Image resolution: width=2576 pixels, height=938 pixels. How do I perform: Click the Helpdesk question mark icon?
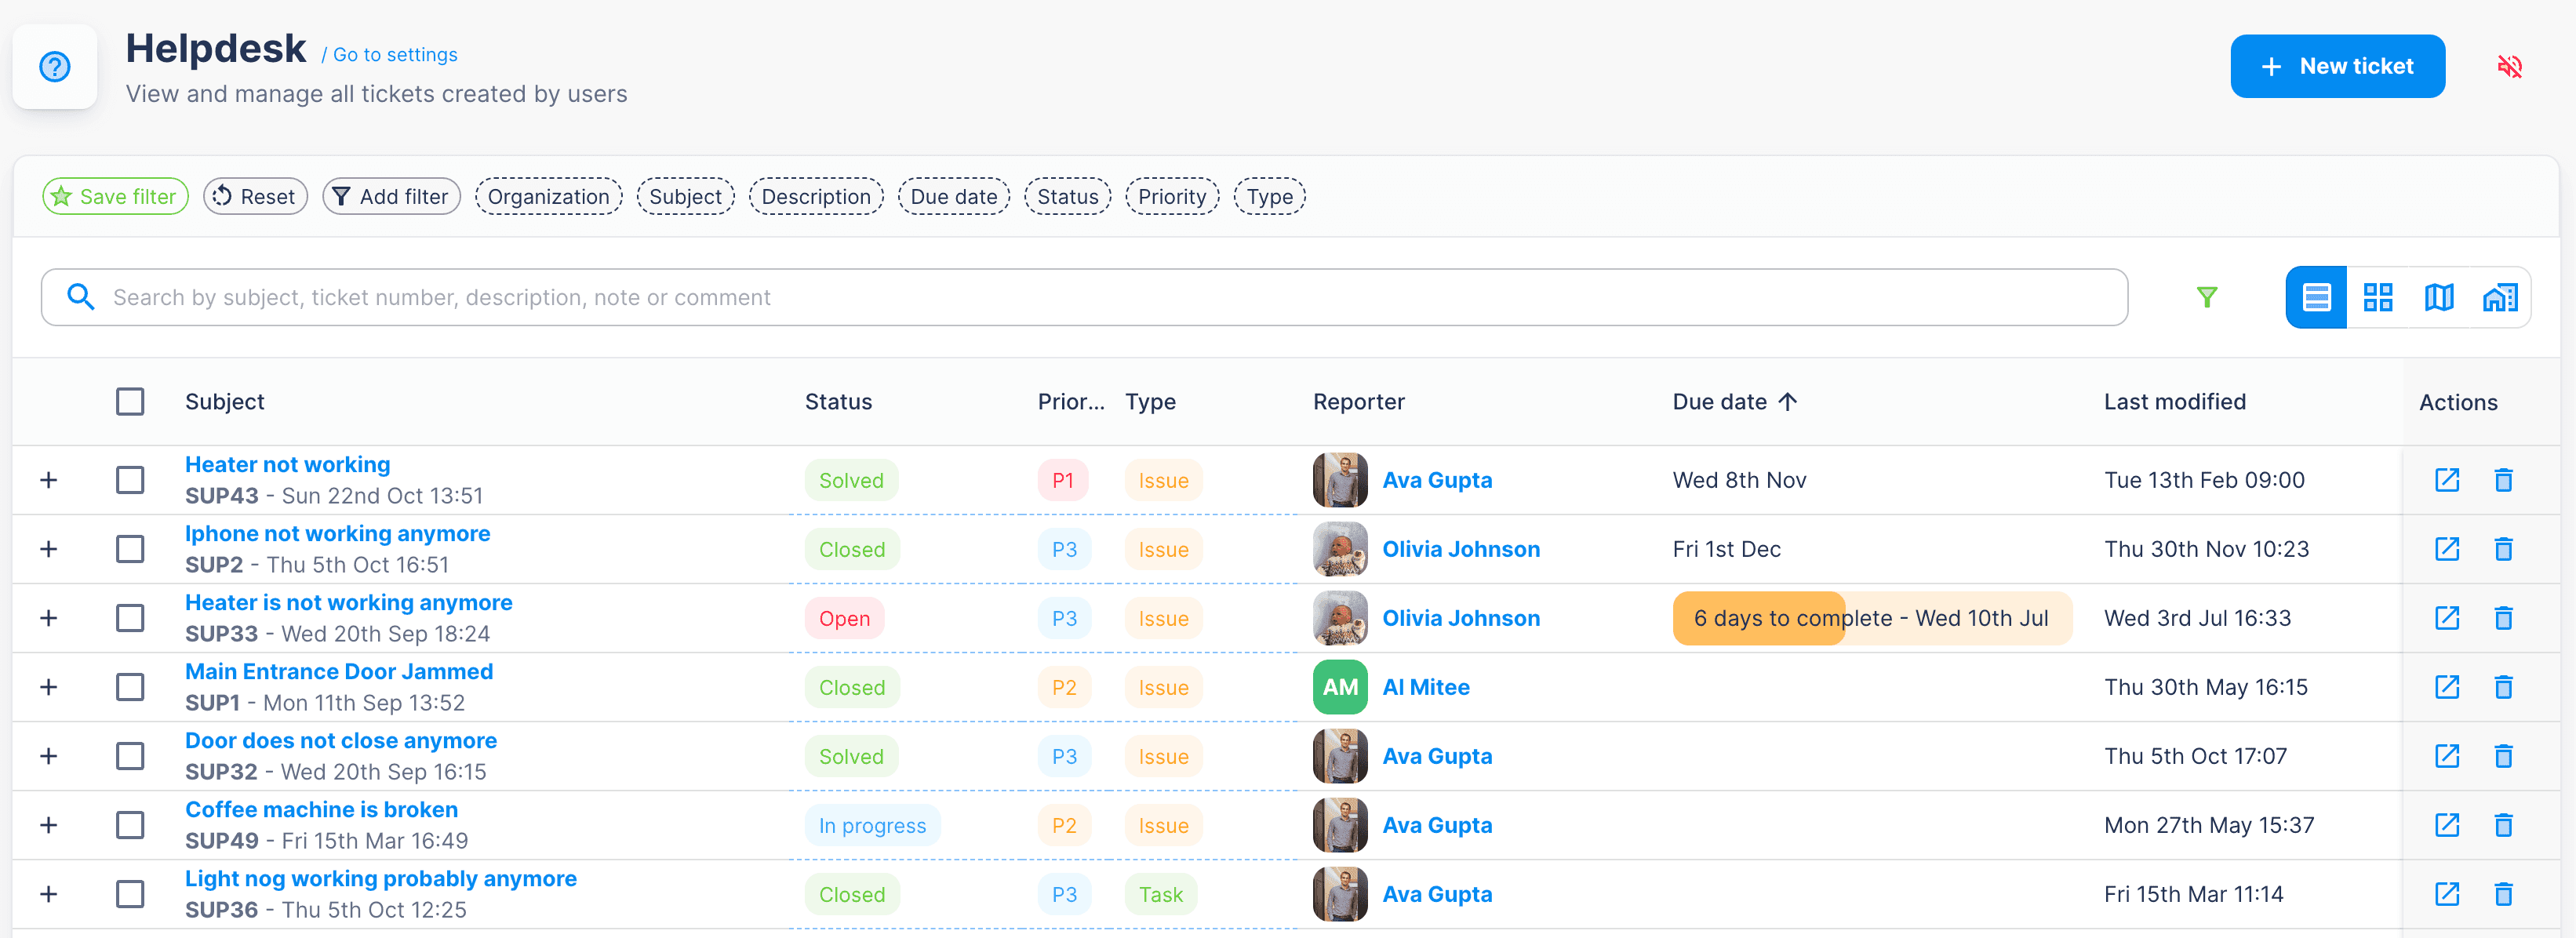55,67
